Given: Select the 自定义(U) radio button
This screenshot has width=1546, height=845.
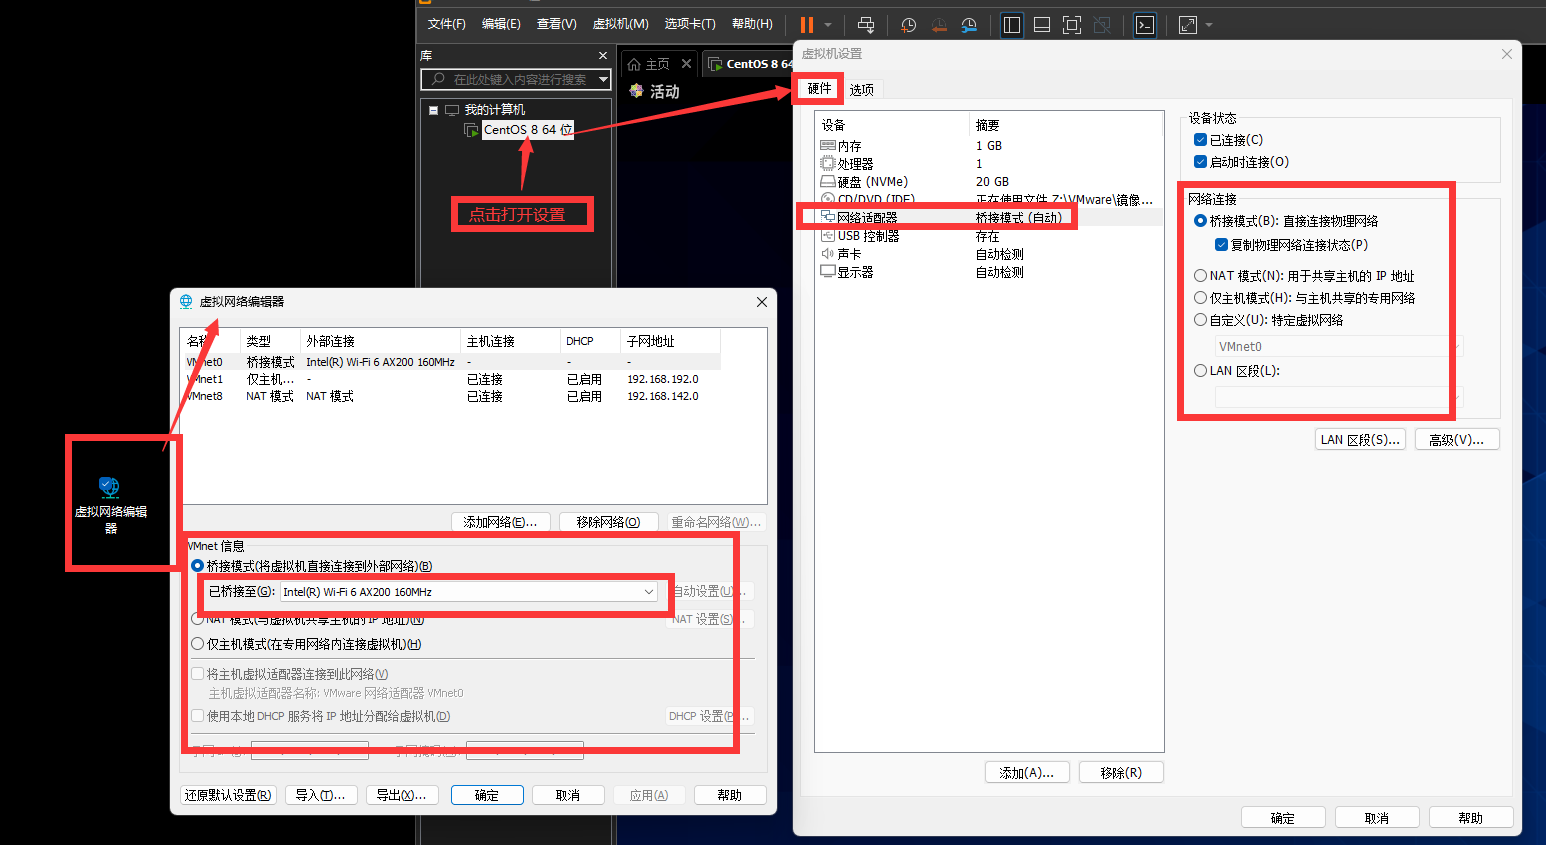Looking at the screenshot, I should pyautogui.click(x=1200, y=320).
